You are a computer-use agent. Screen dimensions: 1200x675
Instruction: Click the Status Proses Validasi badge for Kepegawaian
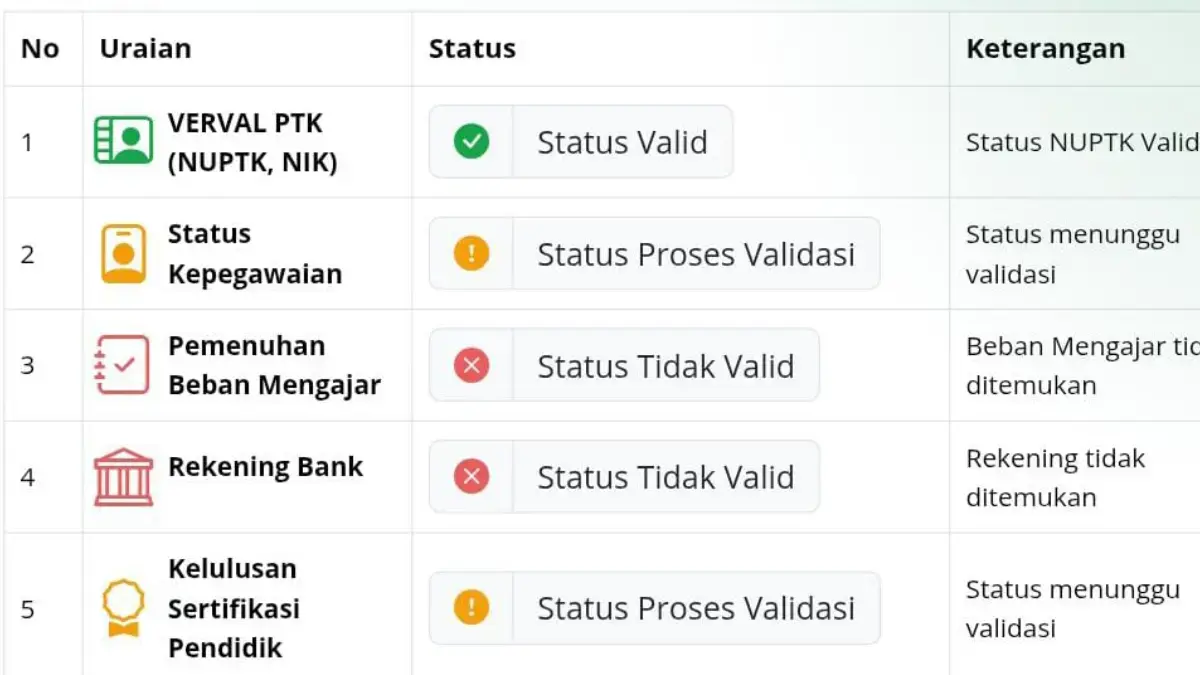pyautogui.click(x=653, y=253)
